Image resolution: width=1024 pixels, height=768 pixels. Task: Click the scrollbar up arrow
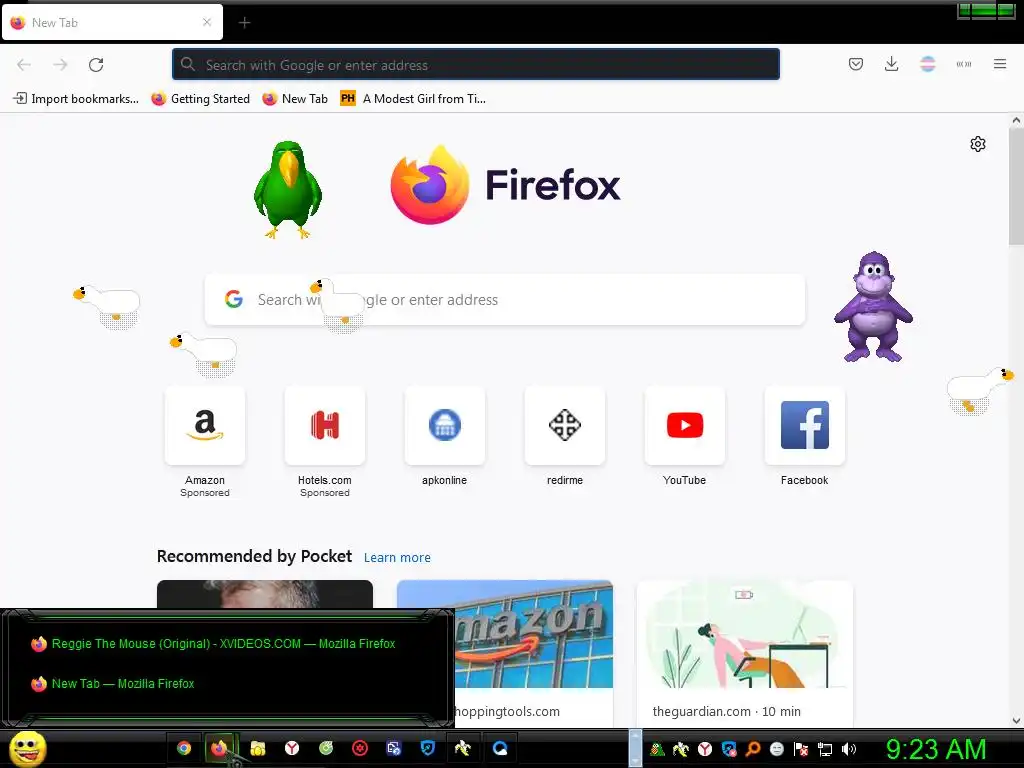(1016, 120)
